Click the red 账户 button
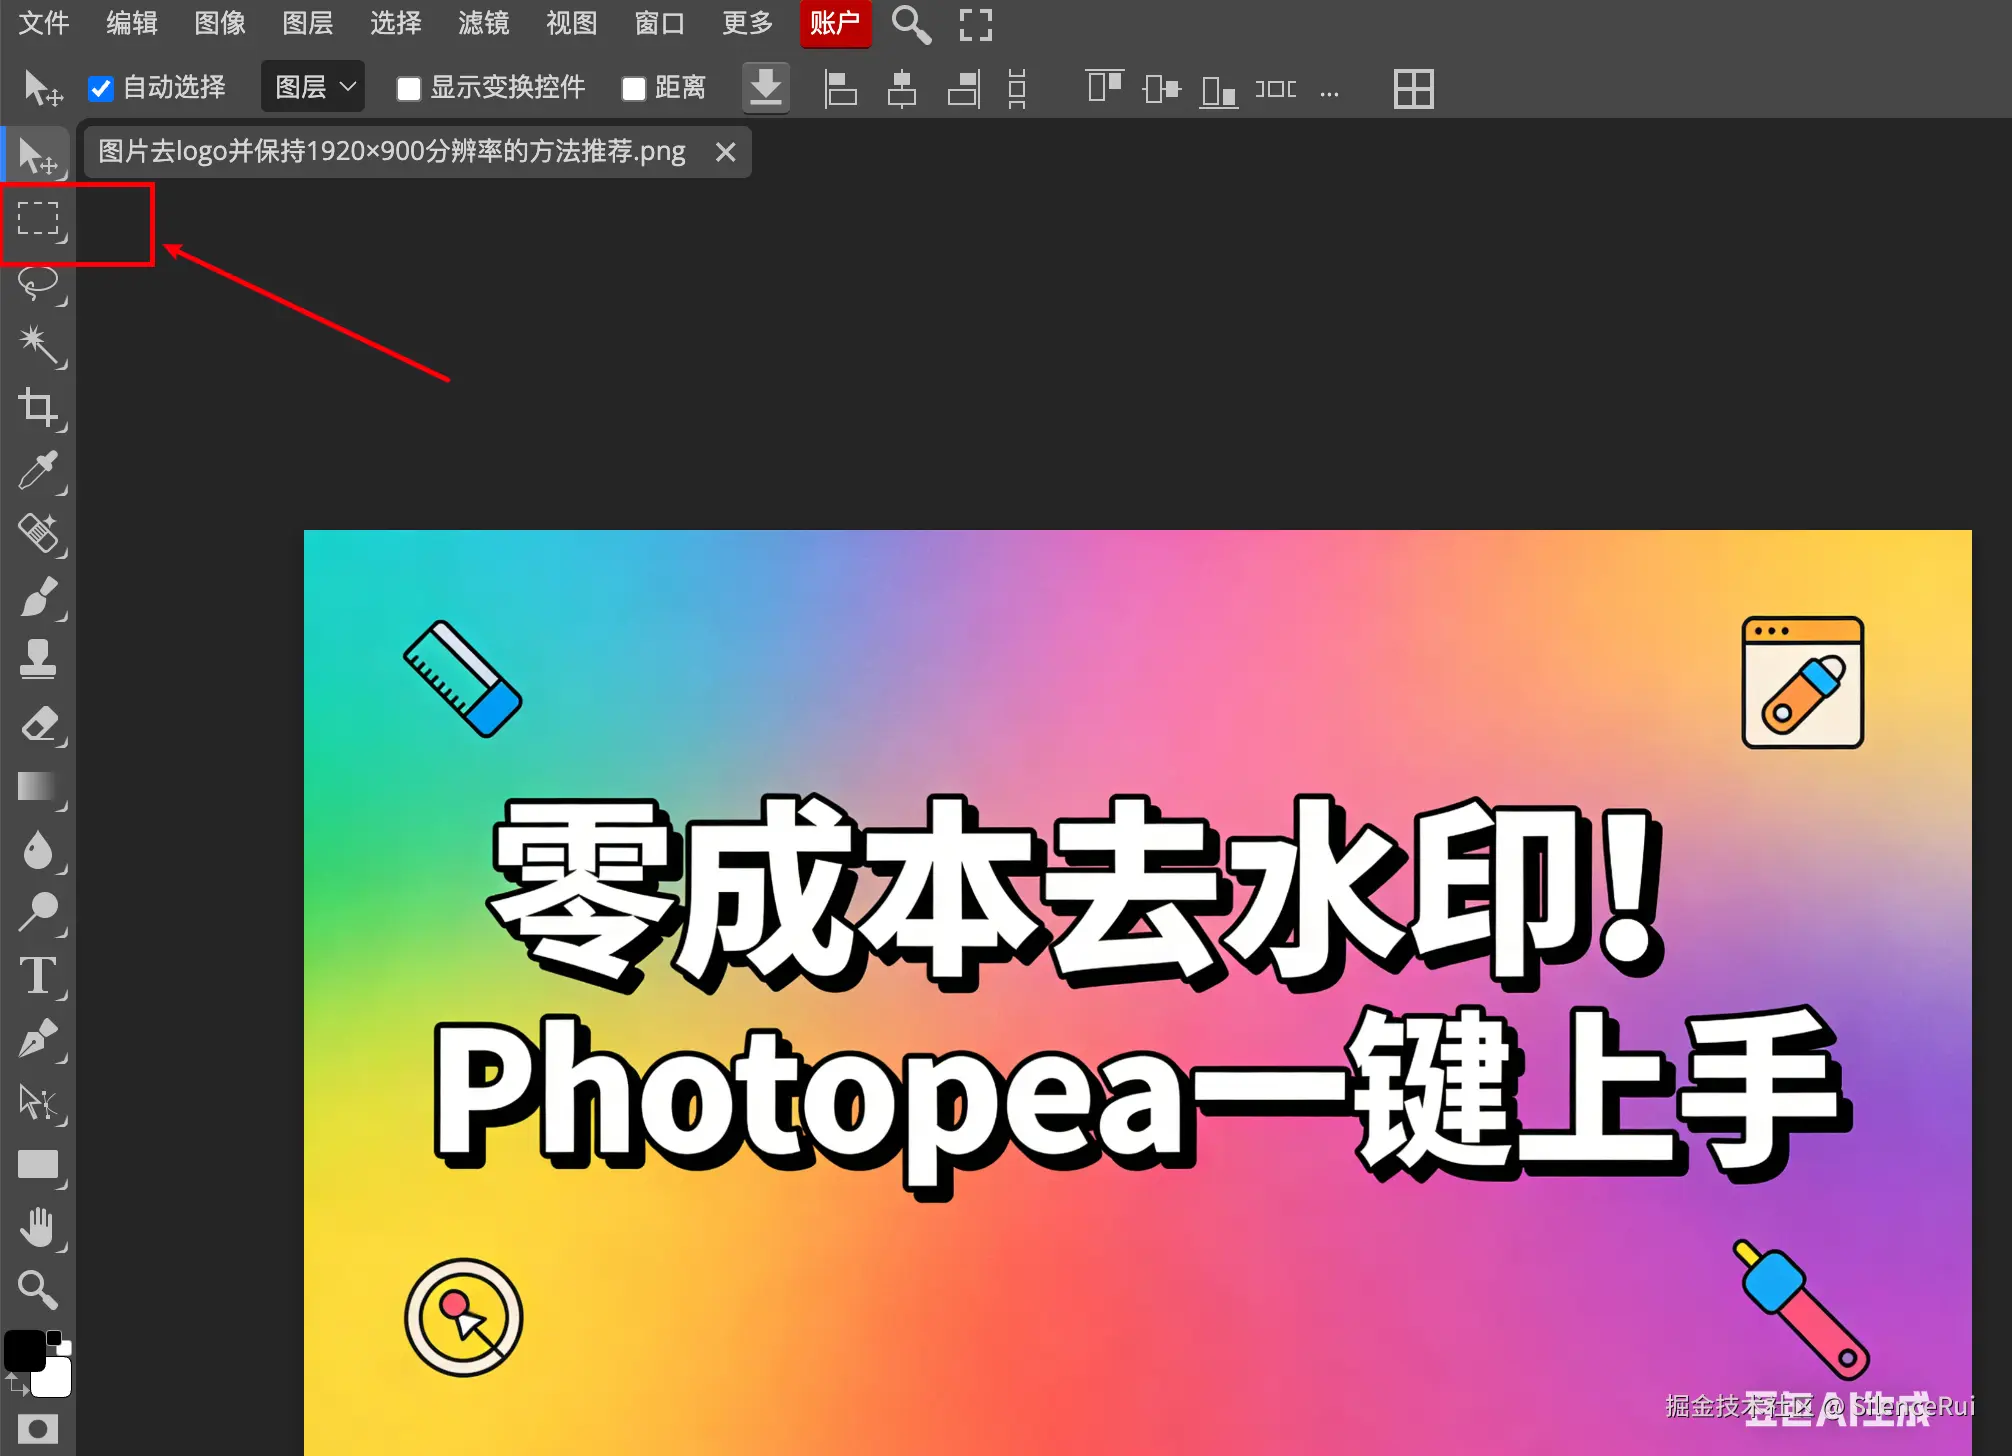The height and width of the screenshot is (1456, 2012). click(x=834, y=23)
